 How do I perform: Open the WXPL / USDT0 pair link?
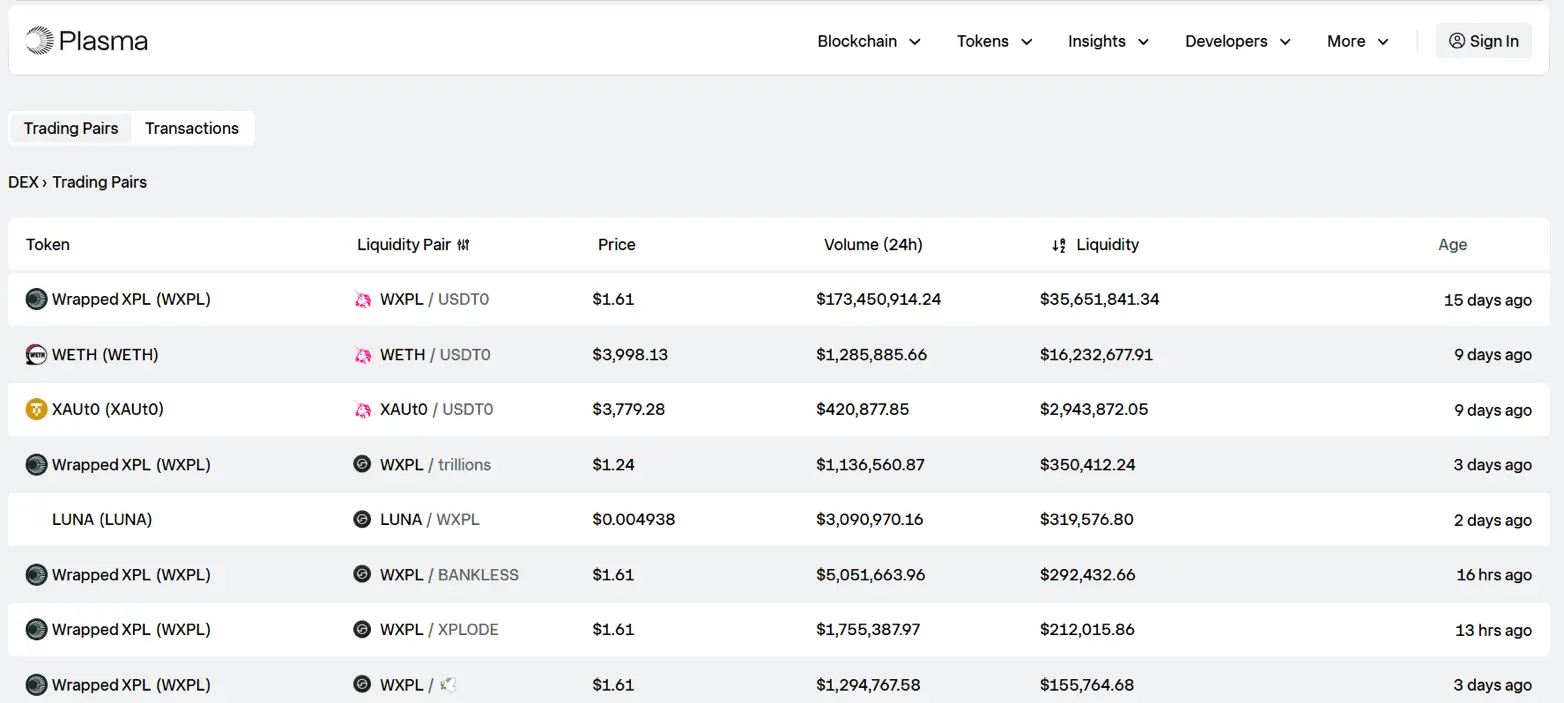434,299
